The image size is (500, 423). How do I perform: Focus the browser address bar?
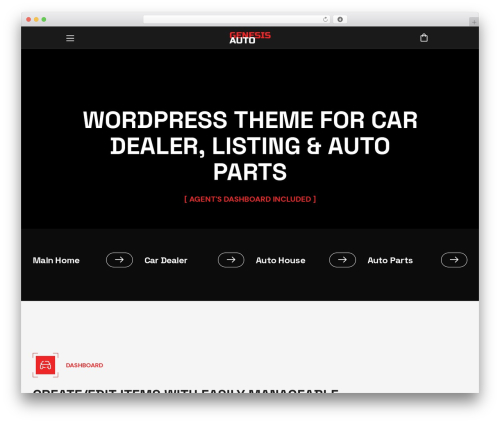236,19
